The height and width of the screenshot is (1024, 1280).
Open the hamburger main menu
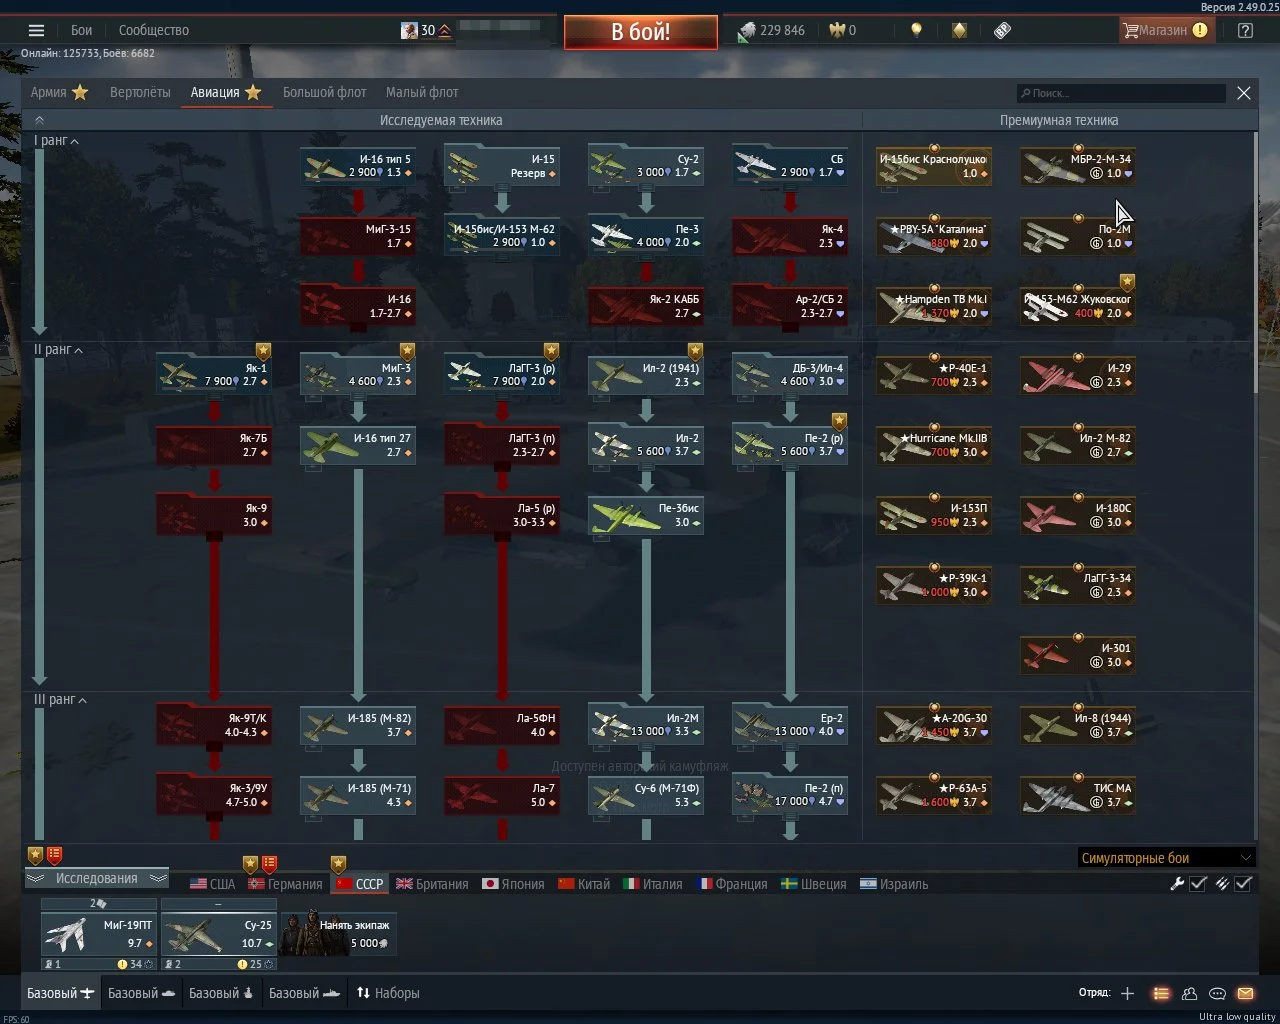point(36,30)
